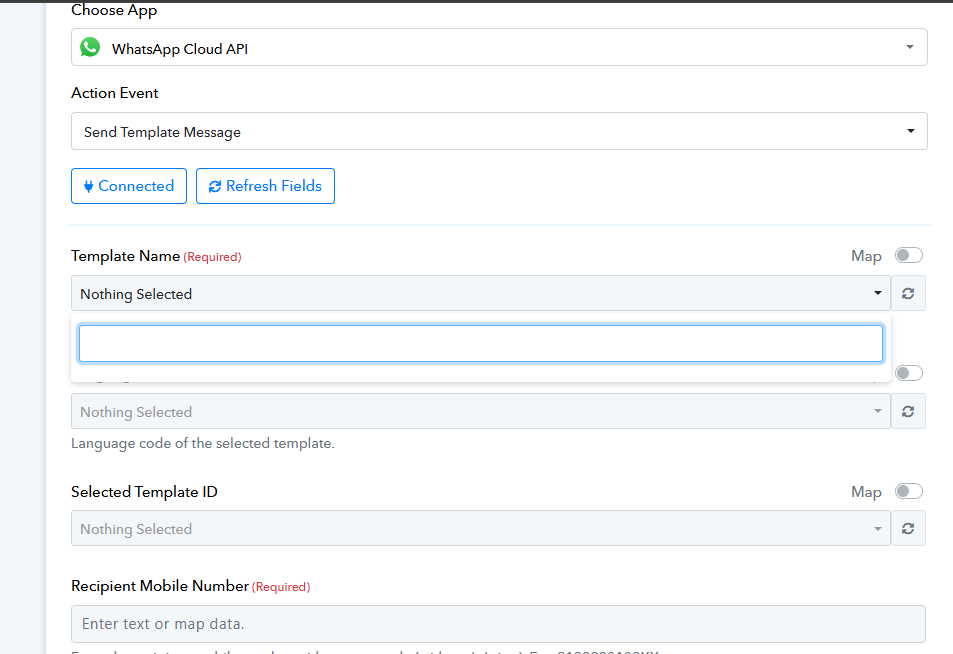Click the plug icon in Connected button

tap(88, 187)
